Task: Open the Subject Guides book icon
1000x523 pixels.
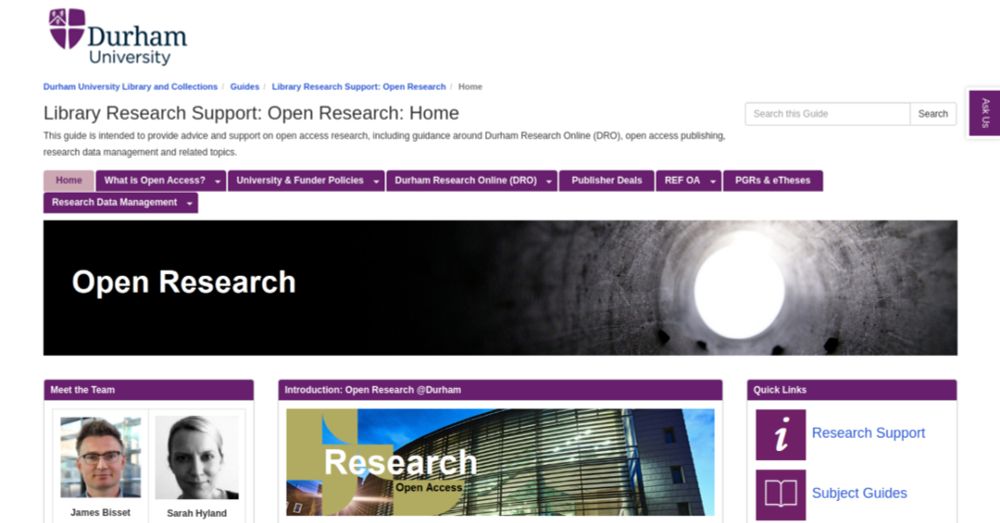Action: pos(781,495)
